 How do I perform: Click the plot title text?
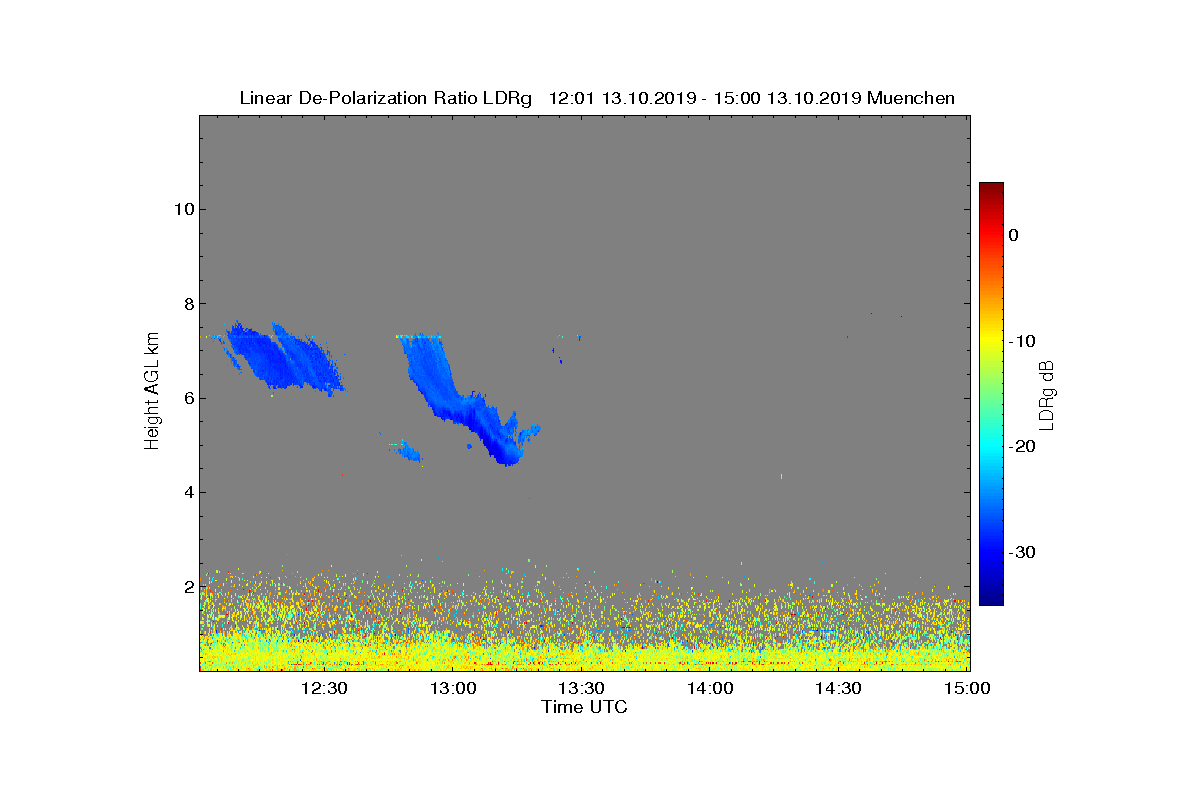597,98
